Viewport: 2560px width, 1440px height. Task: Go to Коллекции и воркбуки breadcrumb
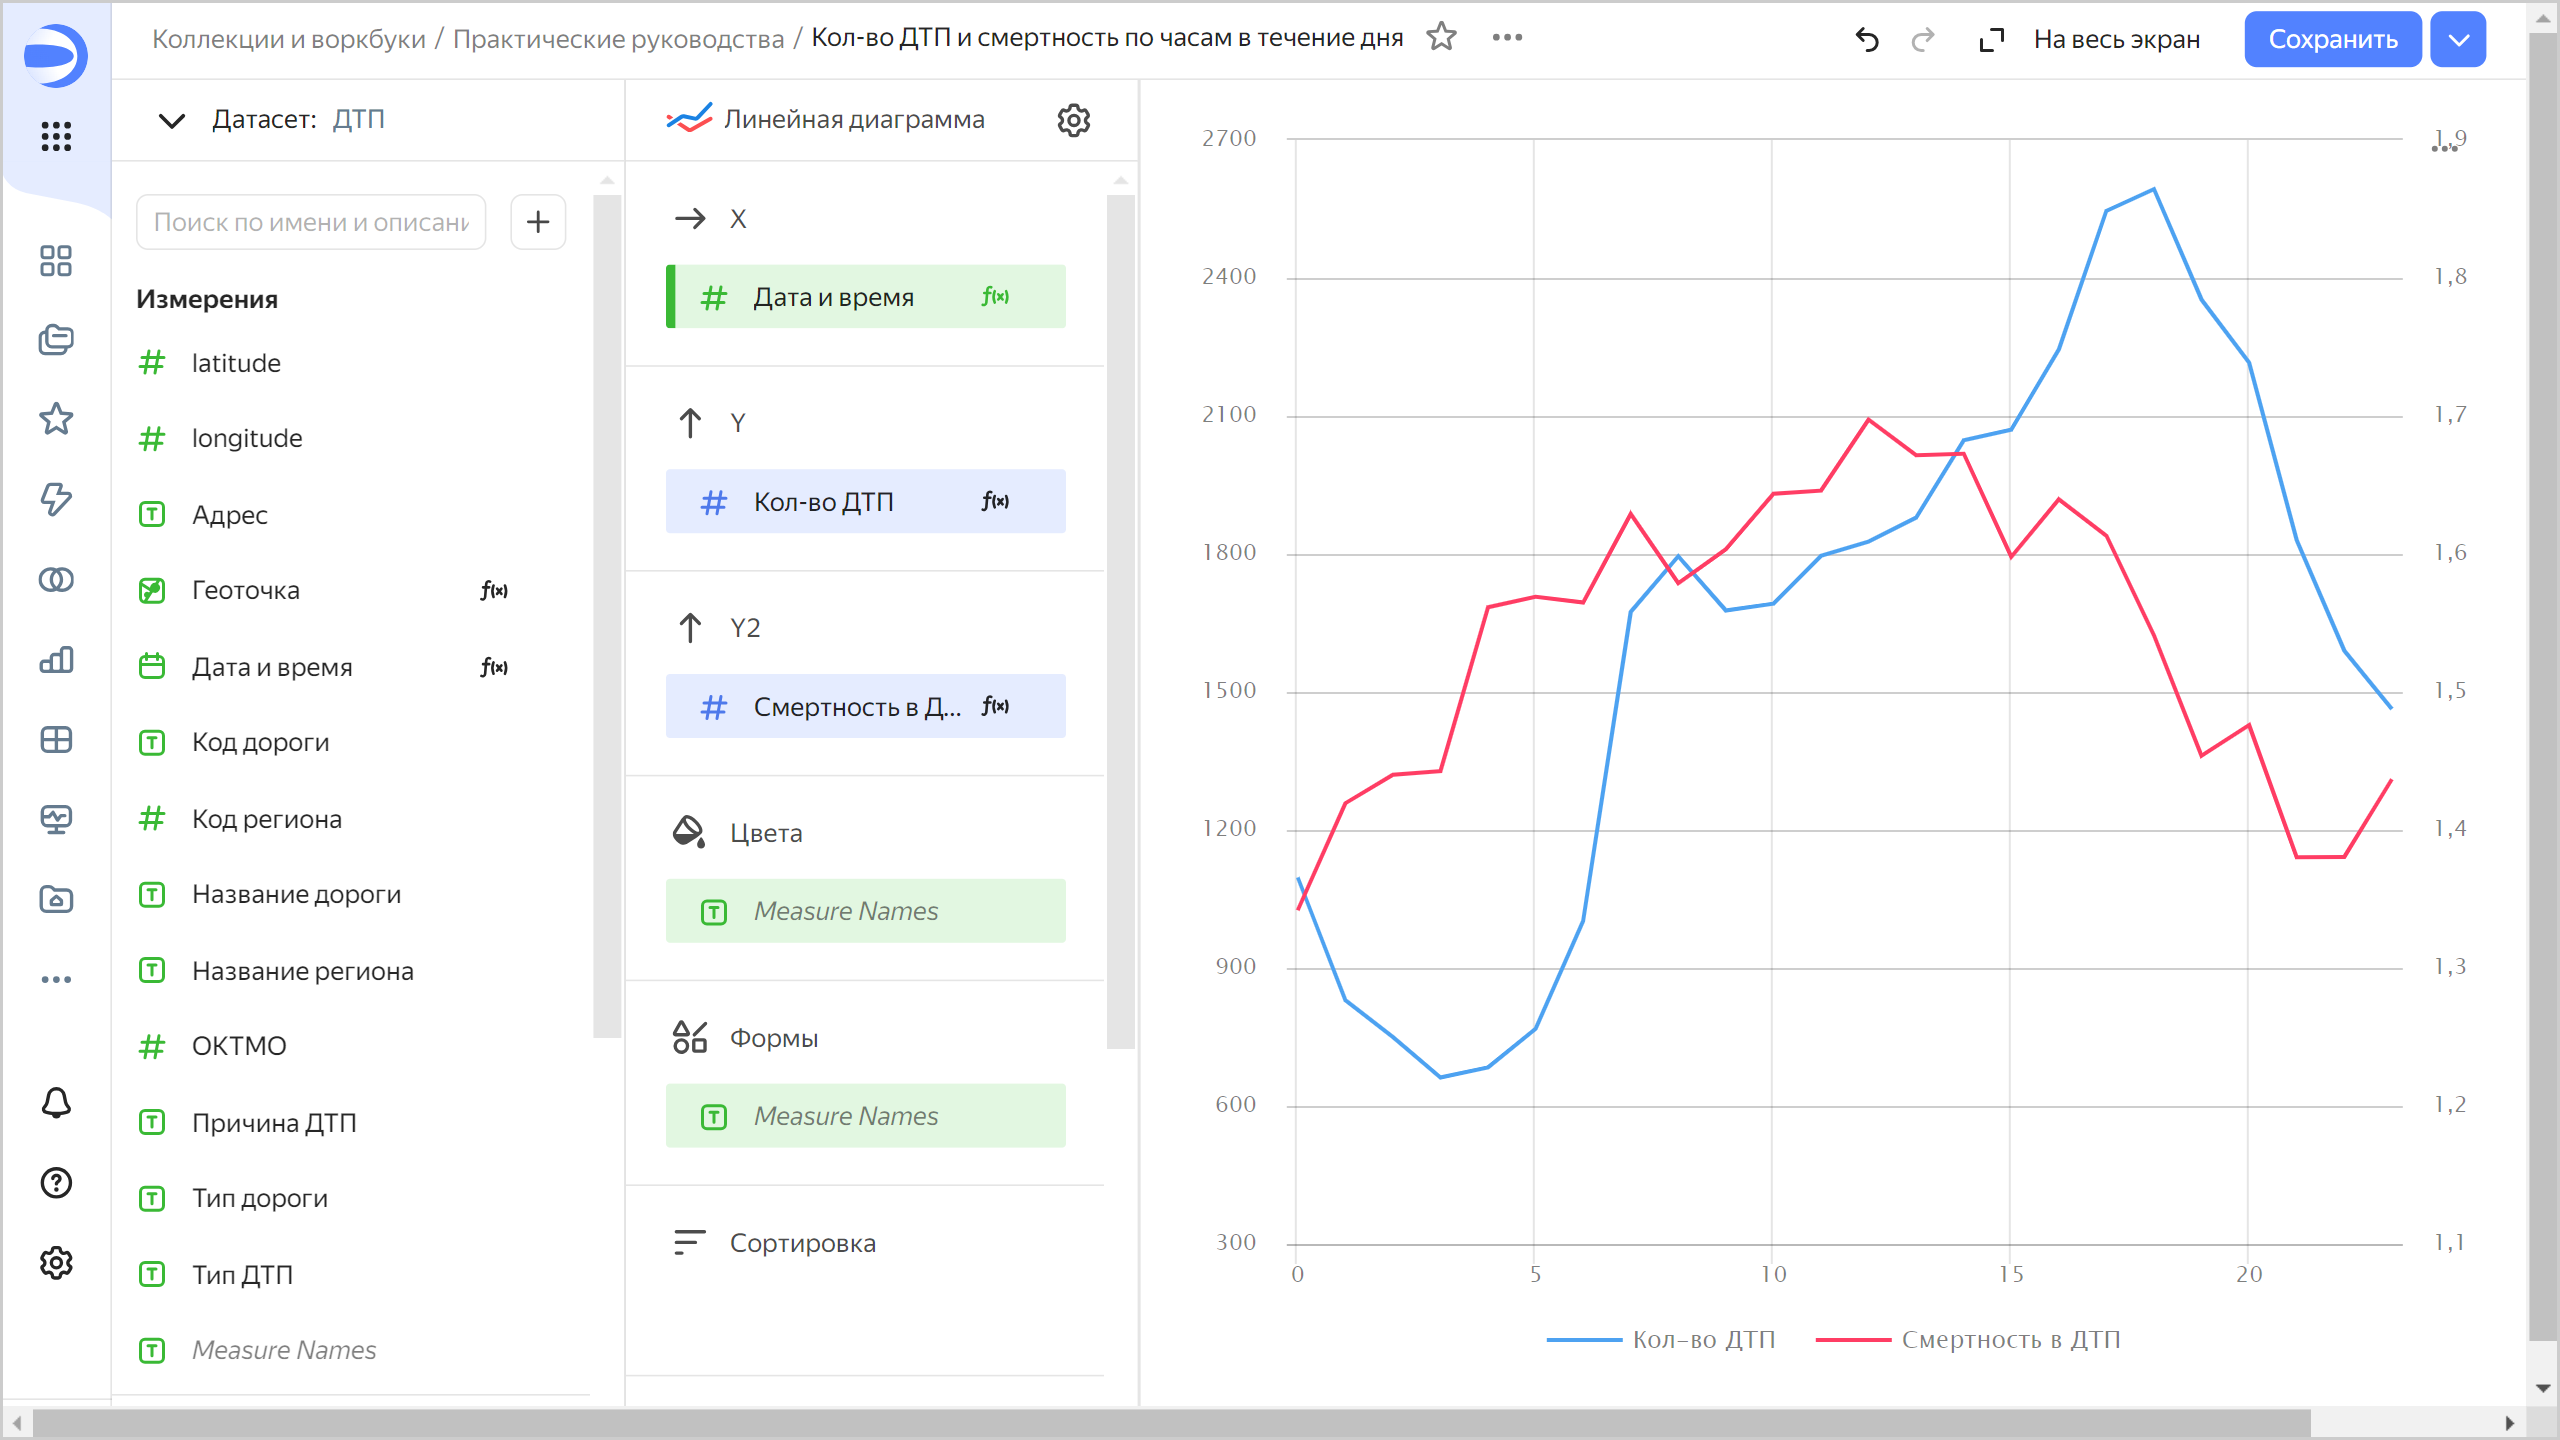point(288,39)
